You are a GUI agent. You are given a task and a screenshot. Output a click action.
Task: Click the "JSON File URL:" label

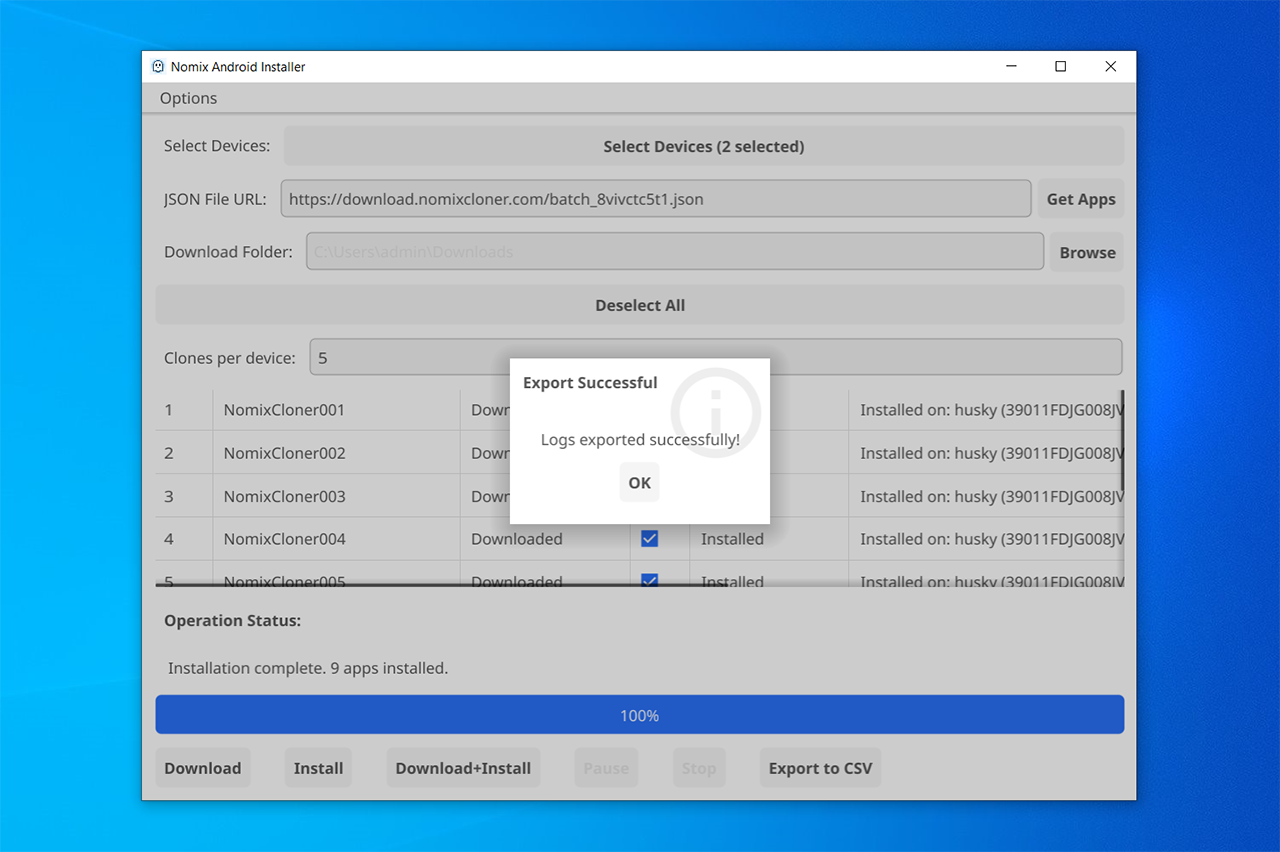[215, 199]
